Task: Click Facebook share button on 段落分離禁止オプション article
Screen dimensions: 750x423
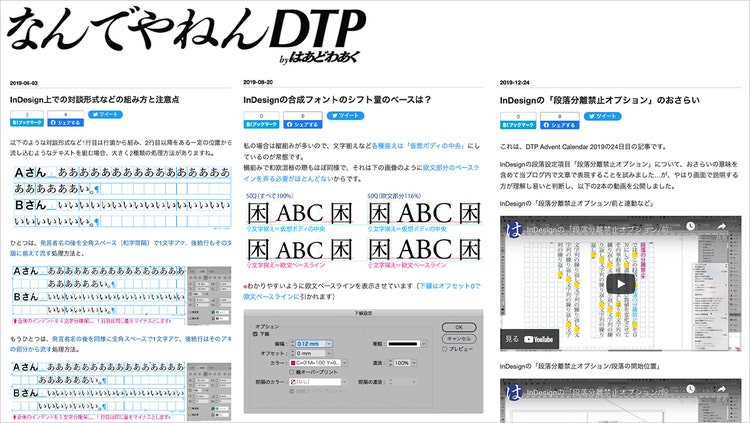Action: 560,121
